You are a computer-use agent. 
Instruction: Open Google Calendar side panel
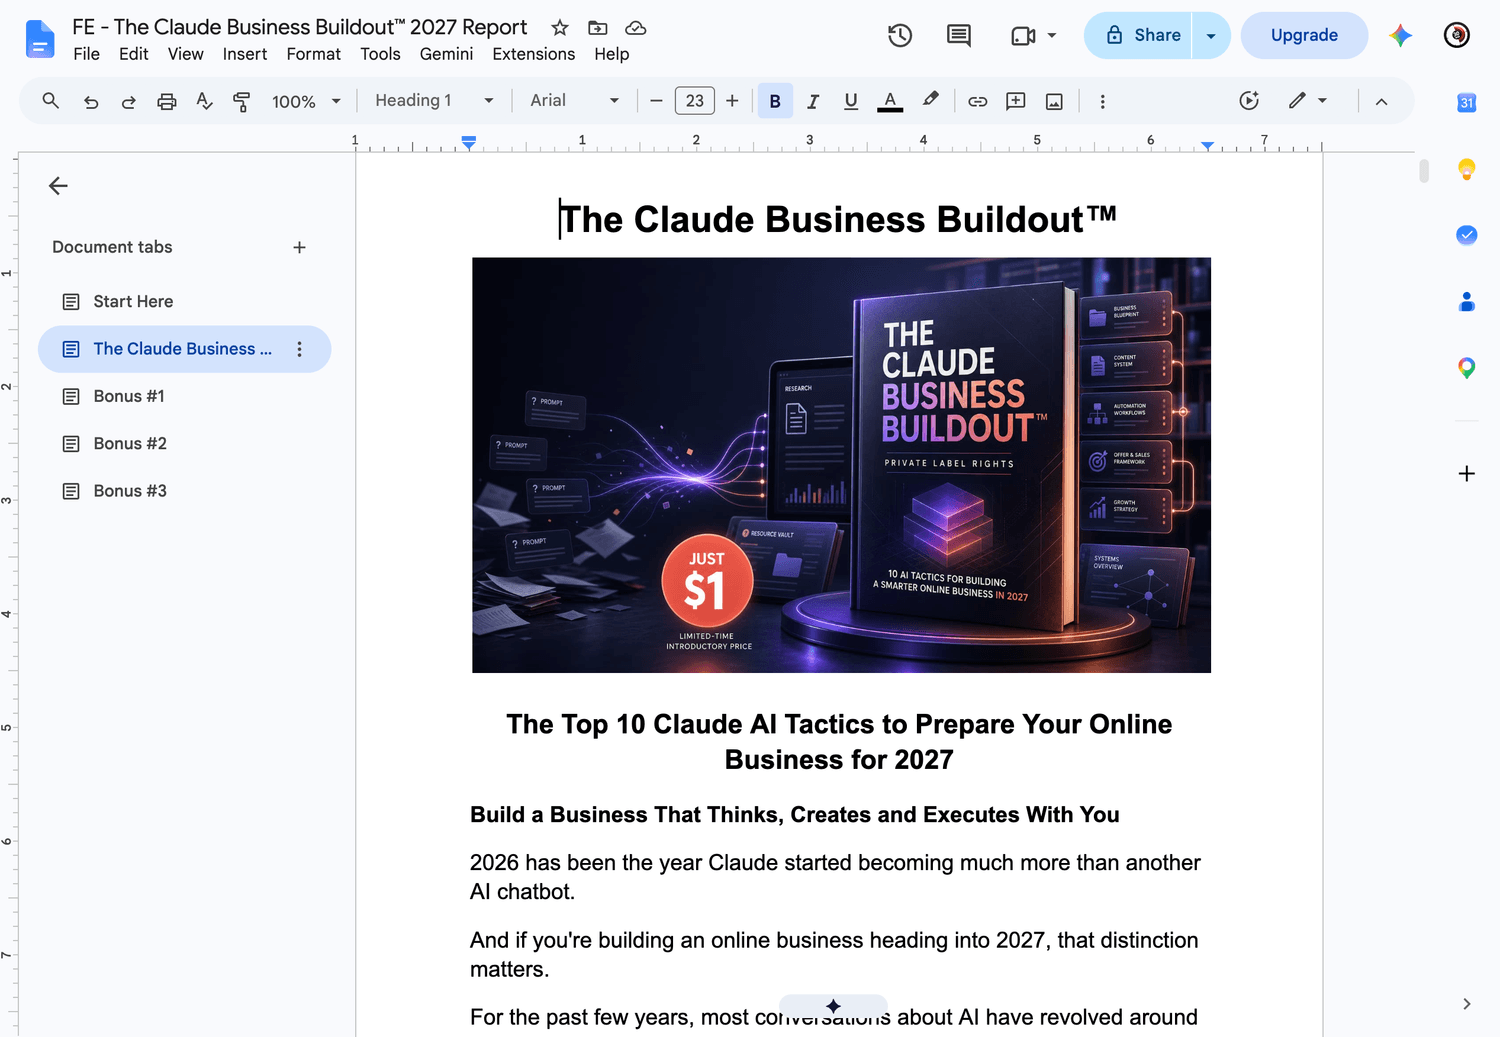(1466, 102)
